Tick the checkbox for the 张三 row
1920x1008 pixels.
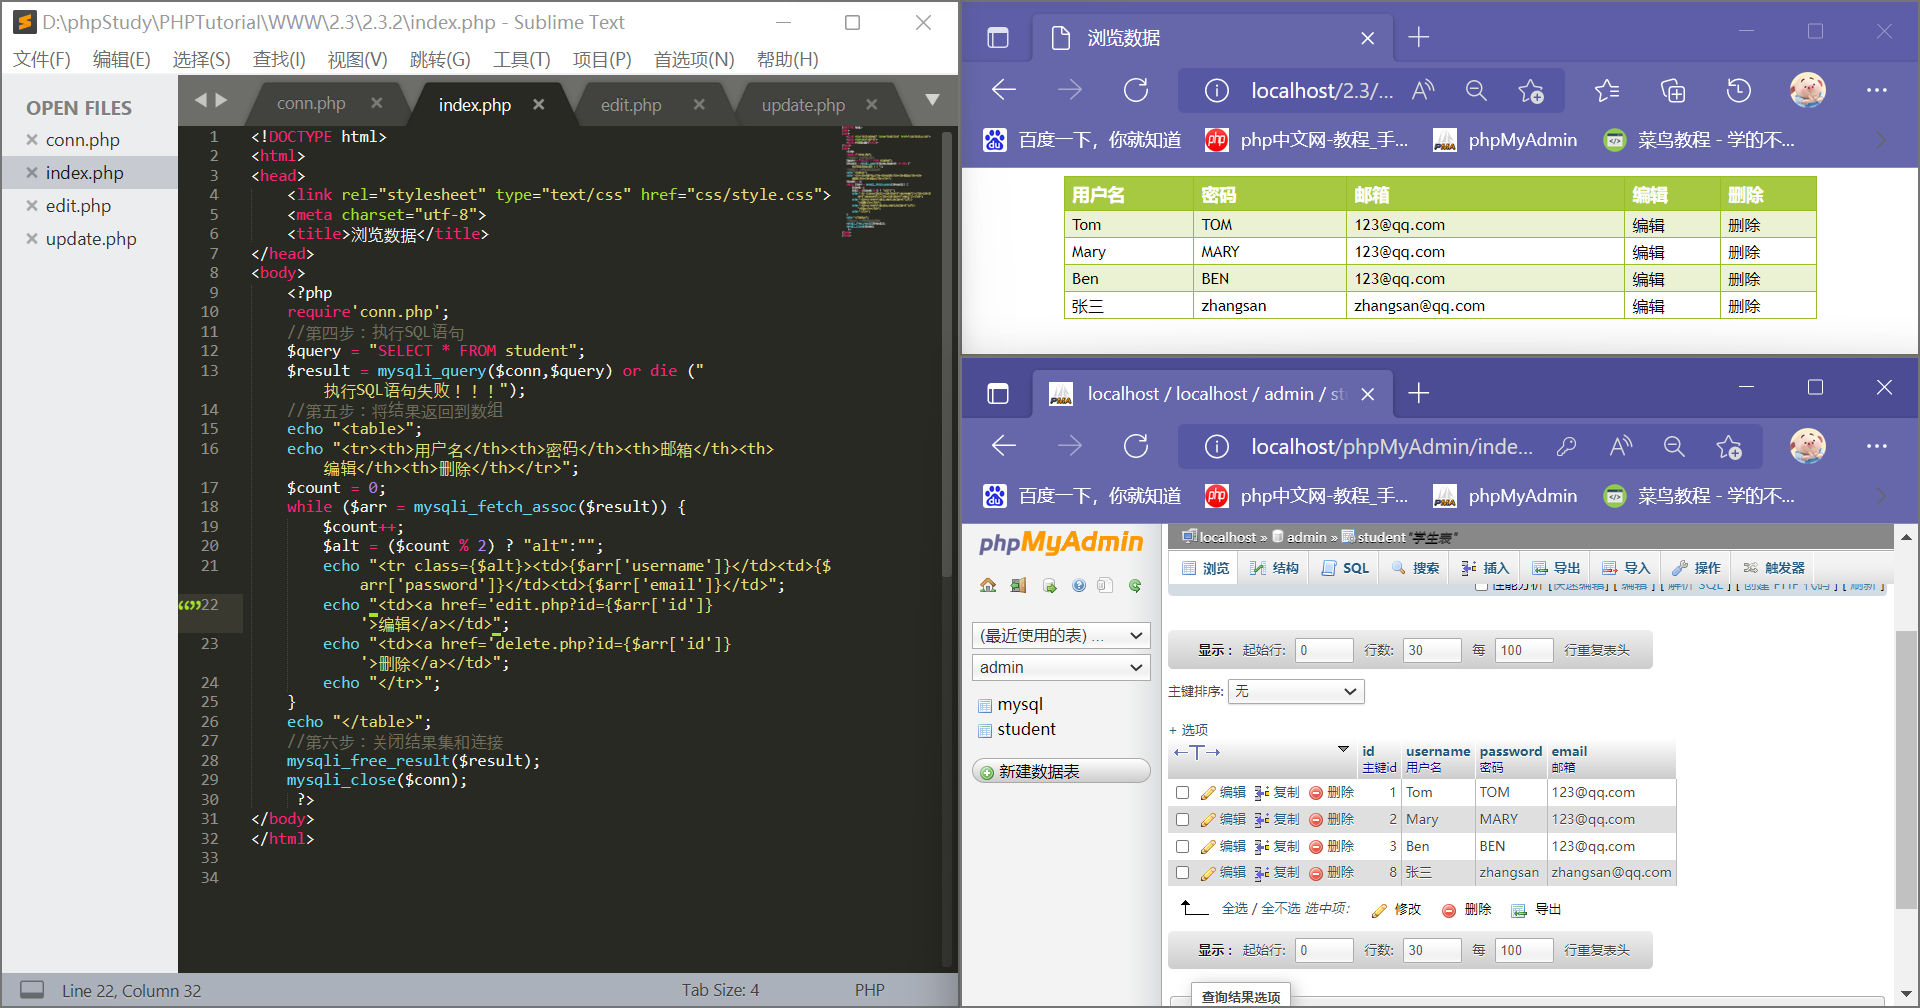click(x=1182, y=872)
